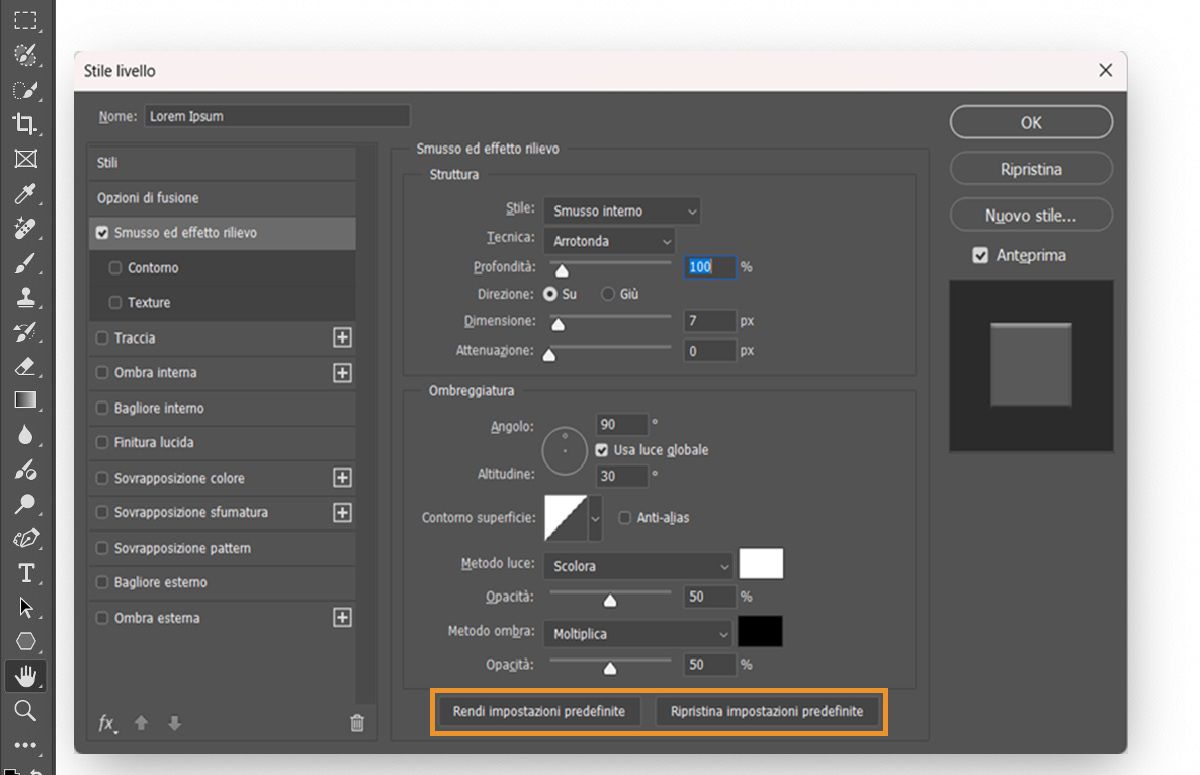1200x775 pixels.
Task: Open the Metodo luce dropdown
Action: coord(637,564)
